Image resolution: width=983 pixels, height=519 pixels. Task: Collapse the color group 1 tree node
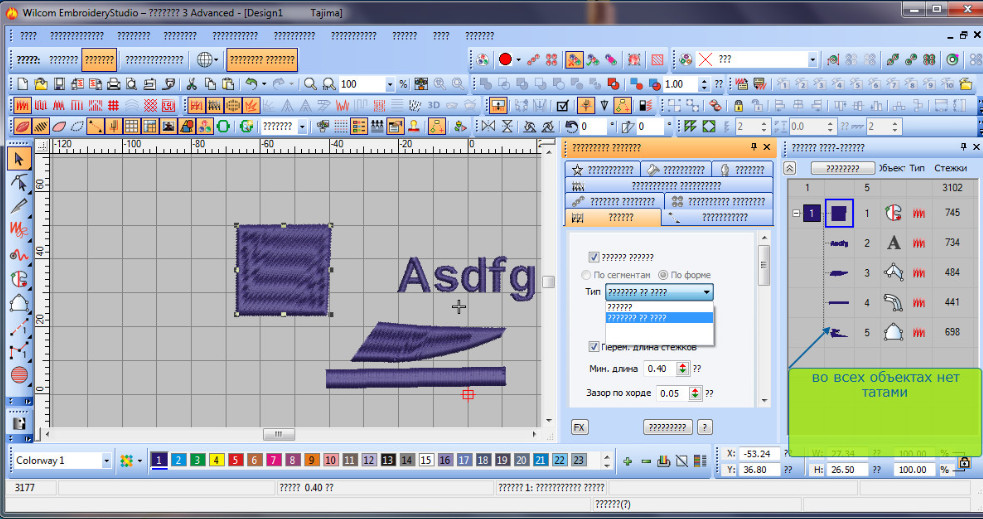[796, 213]
